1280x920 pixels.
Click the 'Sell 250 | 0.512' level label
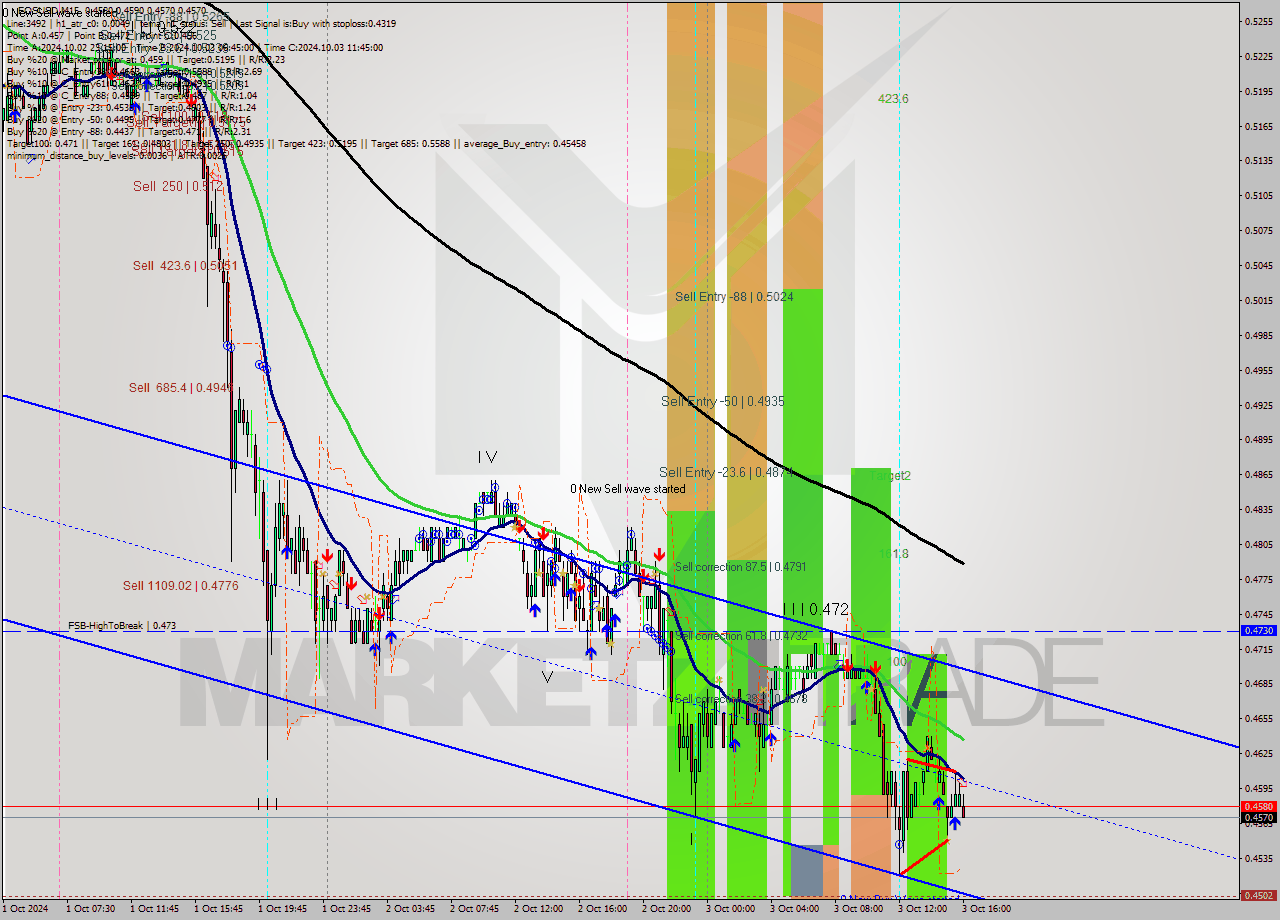178,186
